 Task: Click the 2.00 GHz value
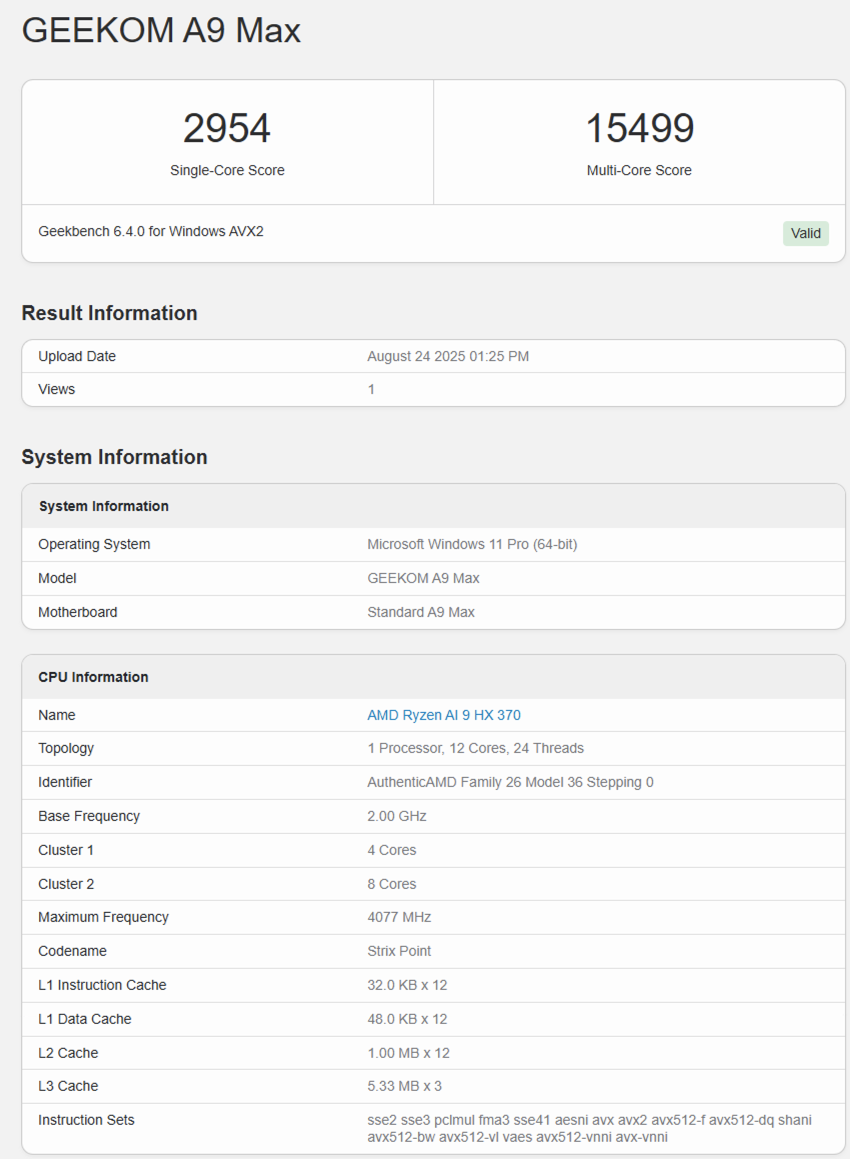click(397, 816)
